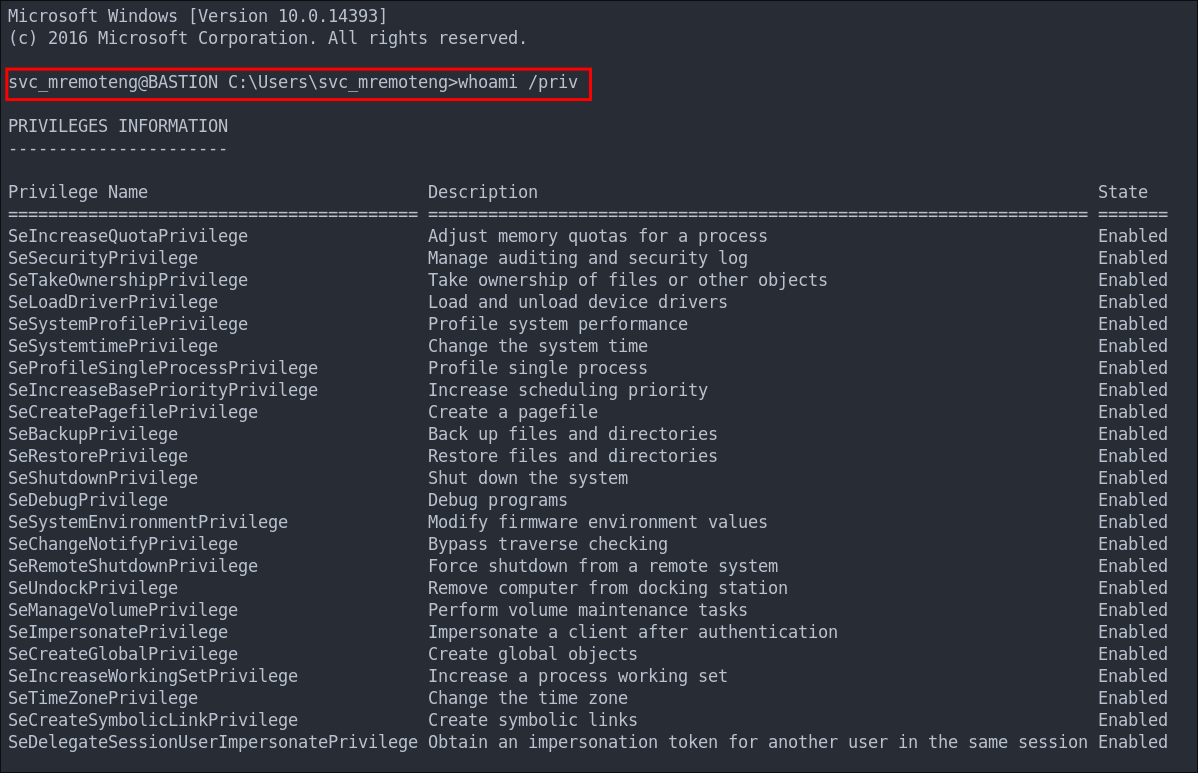The image size is (1198, 773).
Task: Click the Microsoft Windows version line
Action: point(197,16)
